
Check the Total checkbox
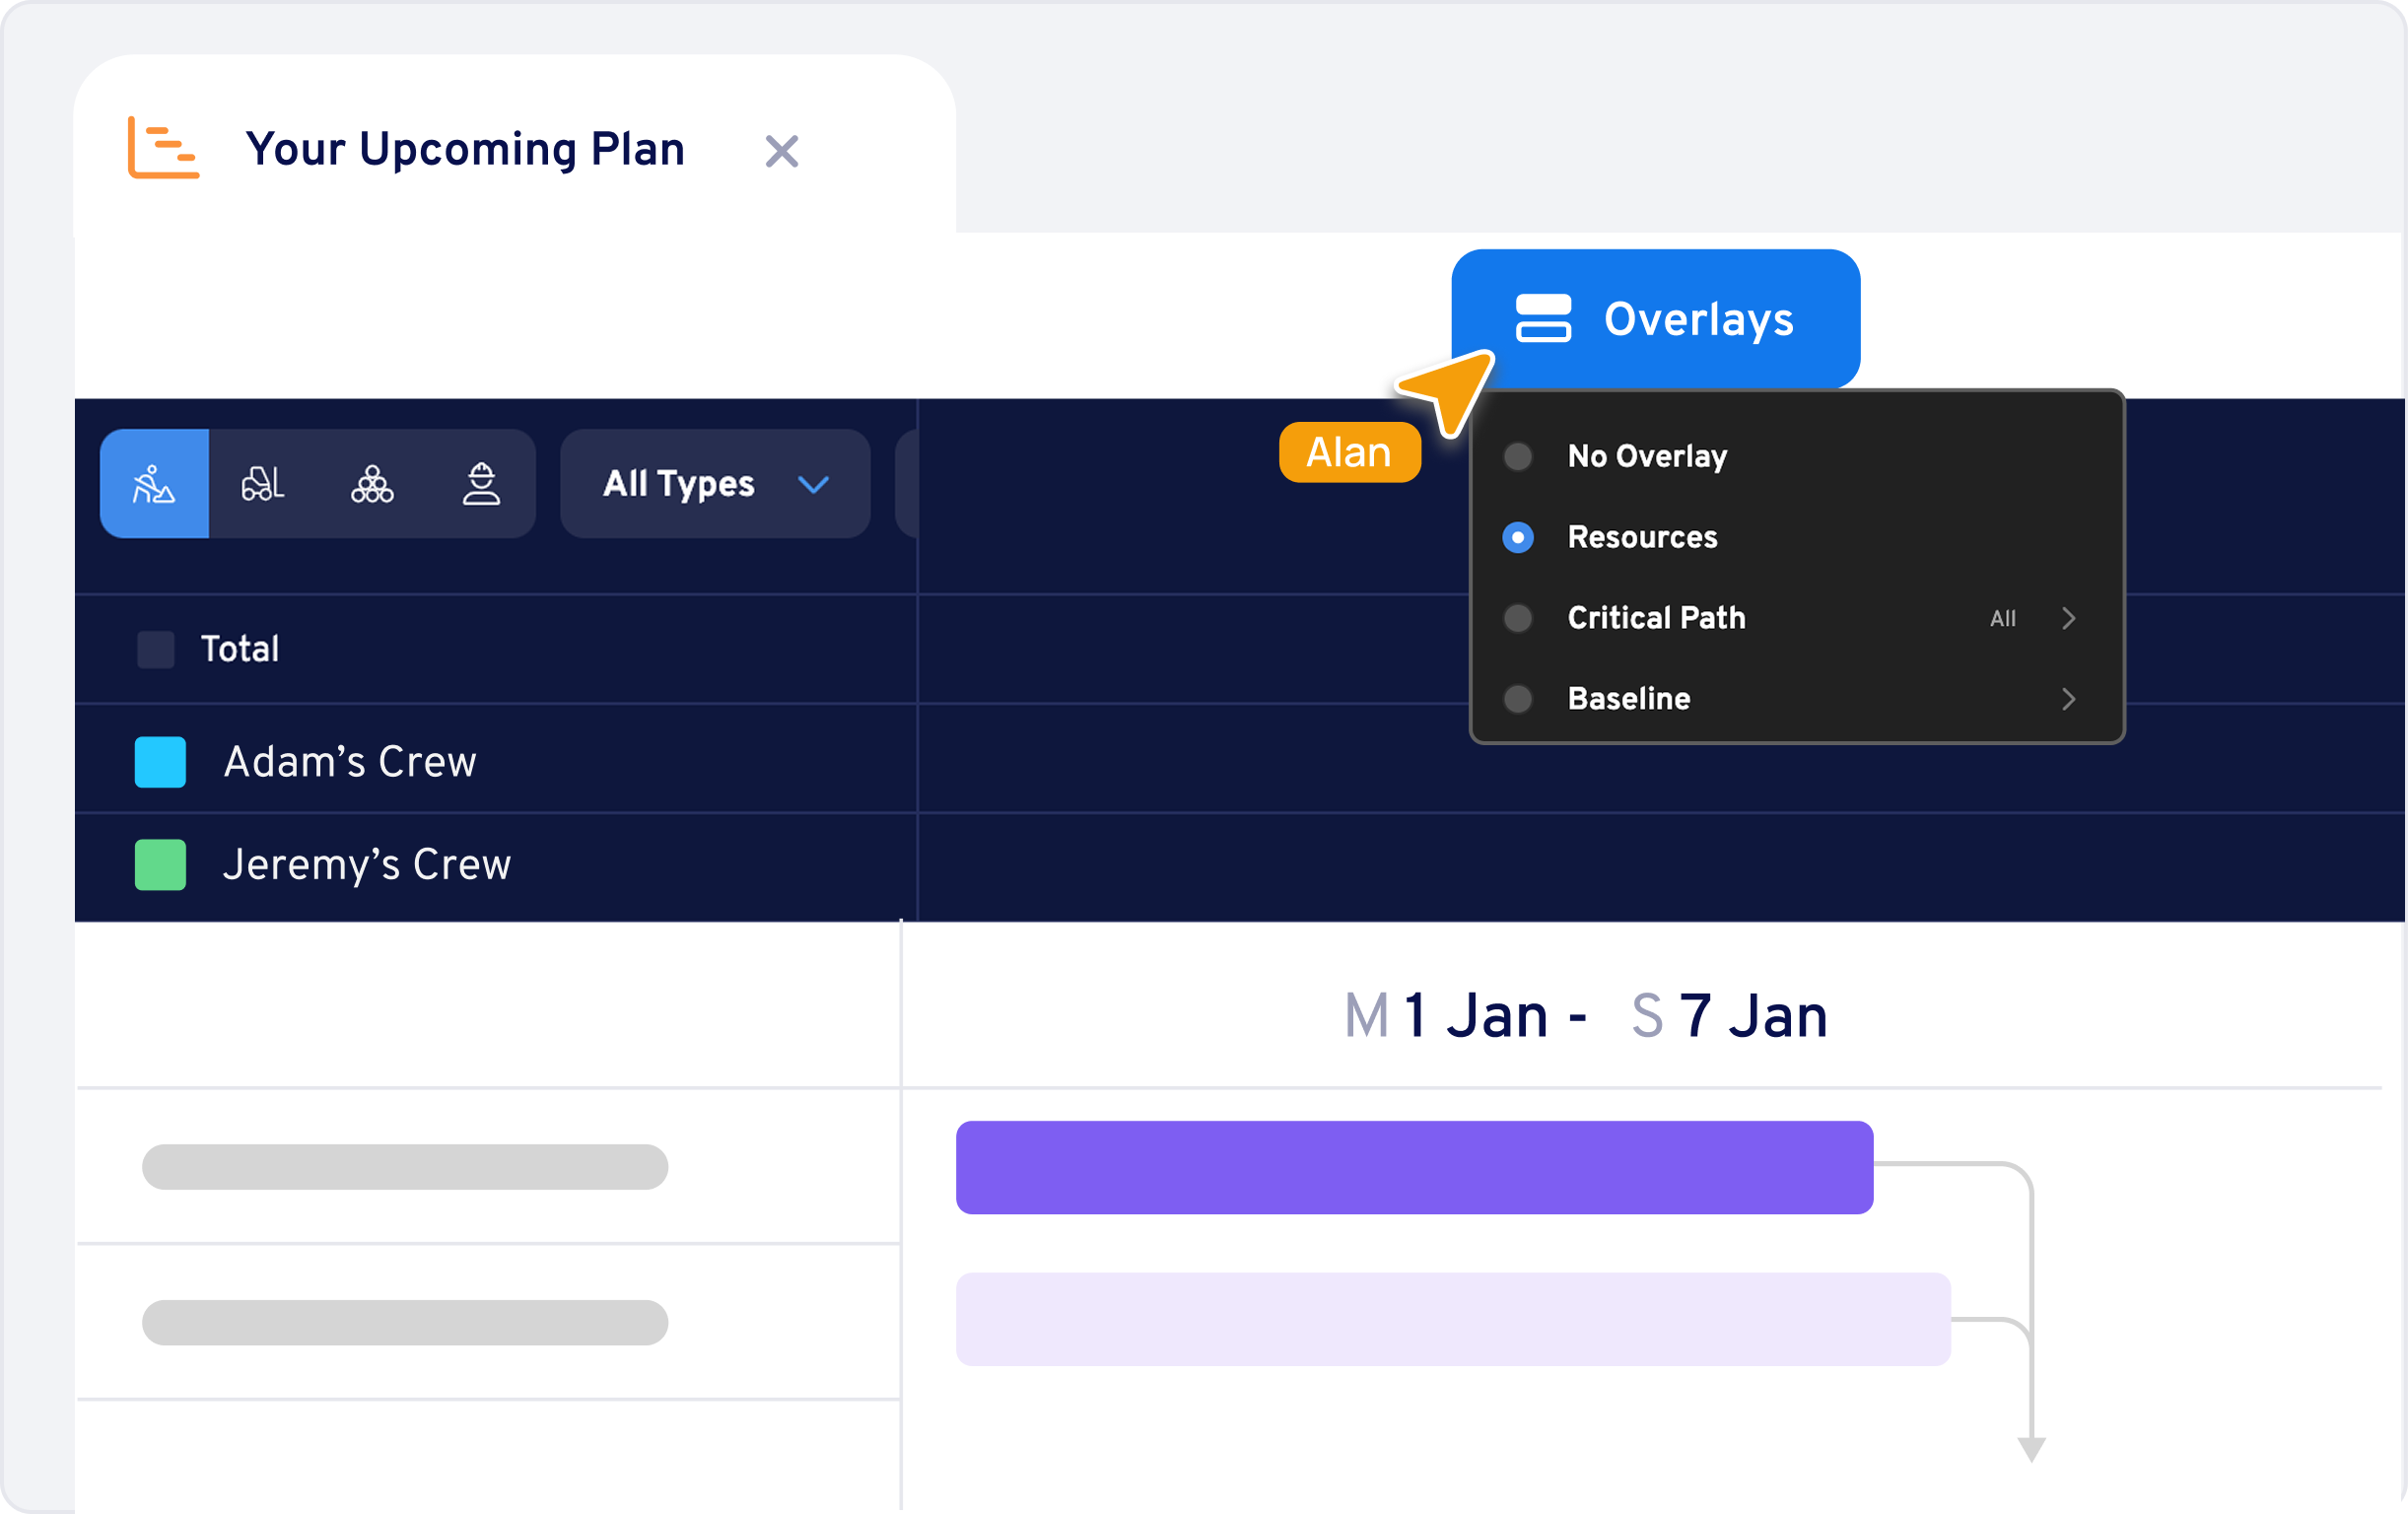156,649
